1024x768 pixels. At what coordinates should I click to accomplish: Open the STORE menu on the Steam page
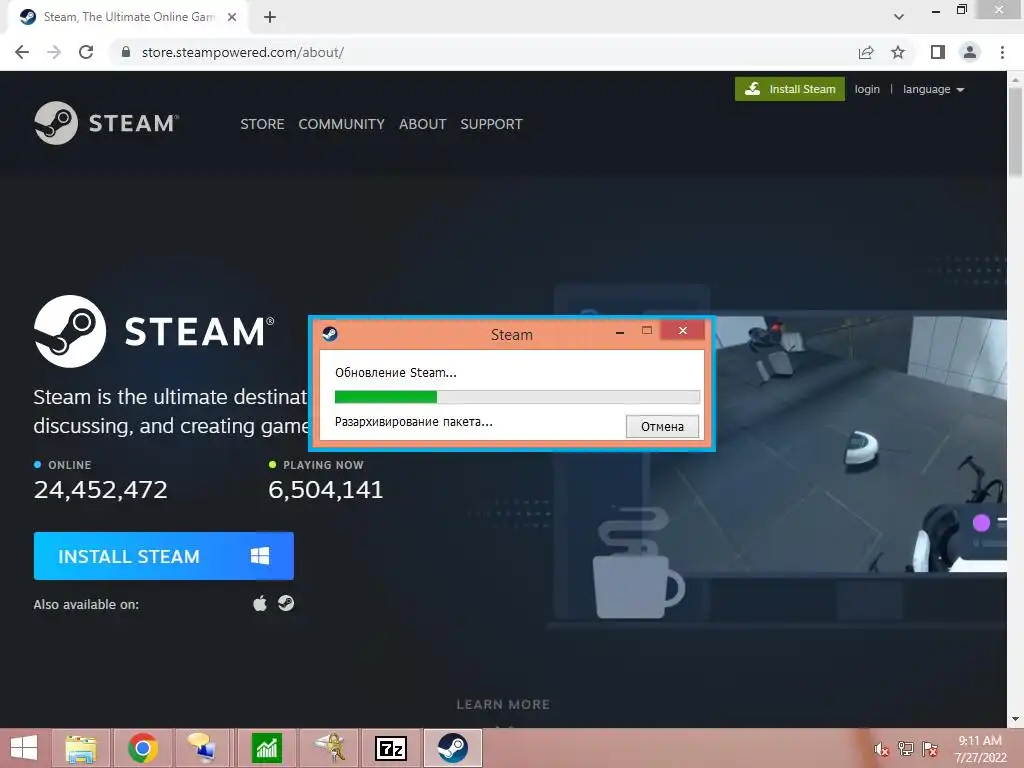point(262,124)
